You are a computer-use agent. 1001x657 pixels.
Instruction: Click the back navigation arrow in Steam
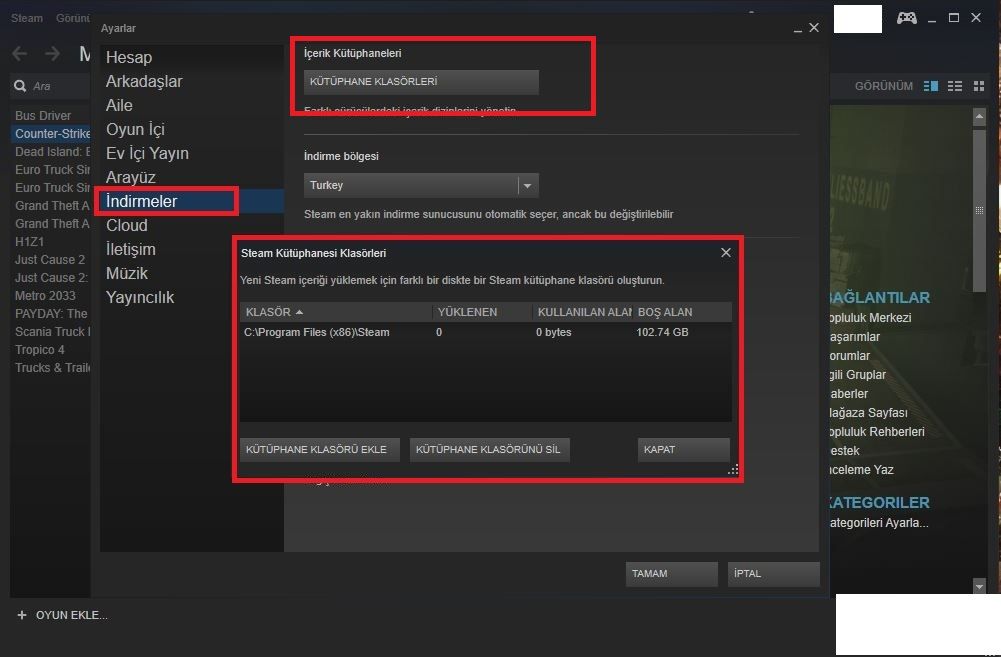[x=20, y=54]
